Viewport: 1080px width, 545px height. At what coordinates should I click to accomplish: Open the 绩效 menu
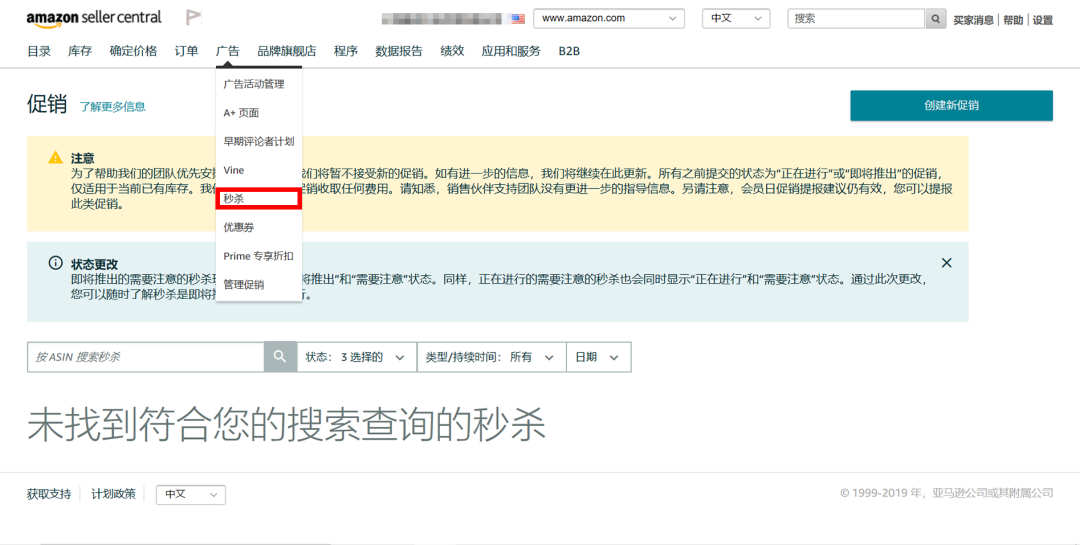[452, 51]
